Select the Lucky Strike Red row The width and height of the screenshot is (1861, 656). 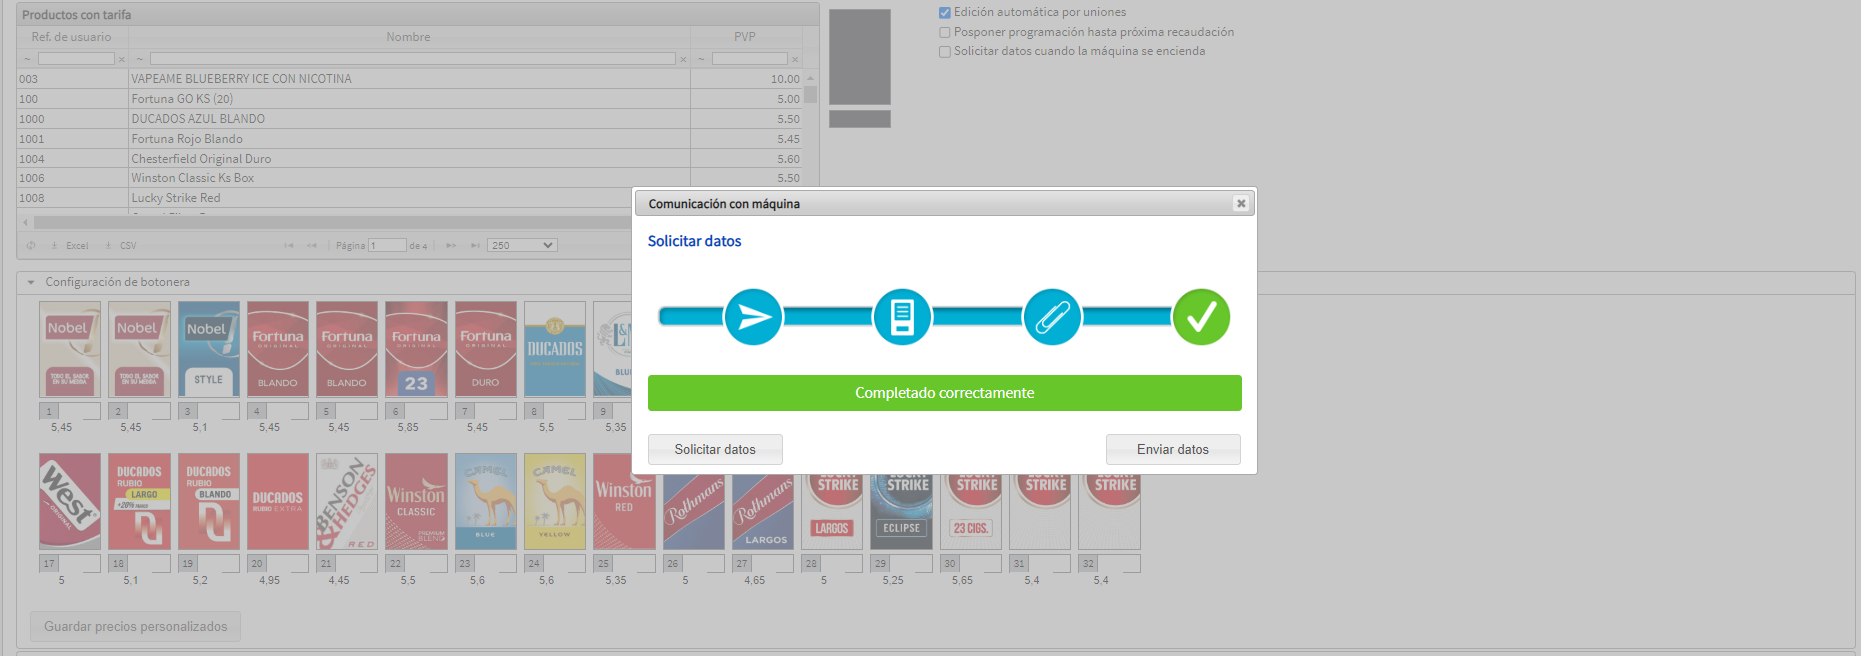click(x=409, y=198)
